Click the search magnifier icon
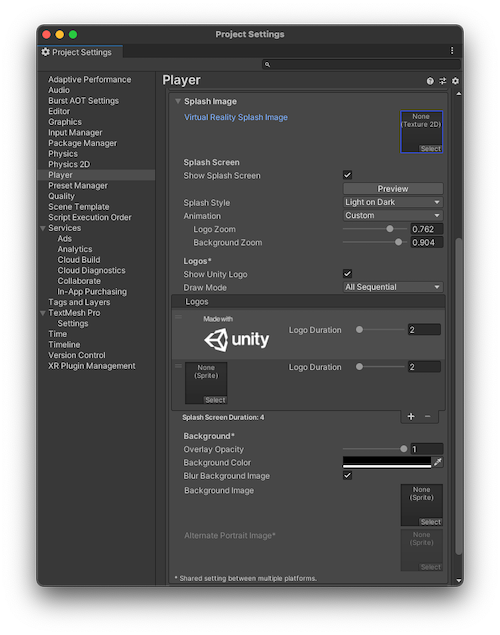The width and height of the screenshot is (500, 635). point(267,64)
